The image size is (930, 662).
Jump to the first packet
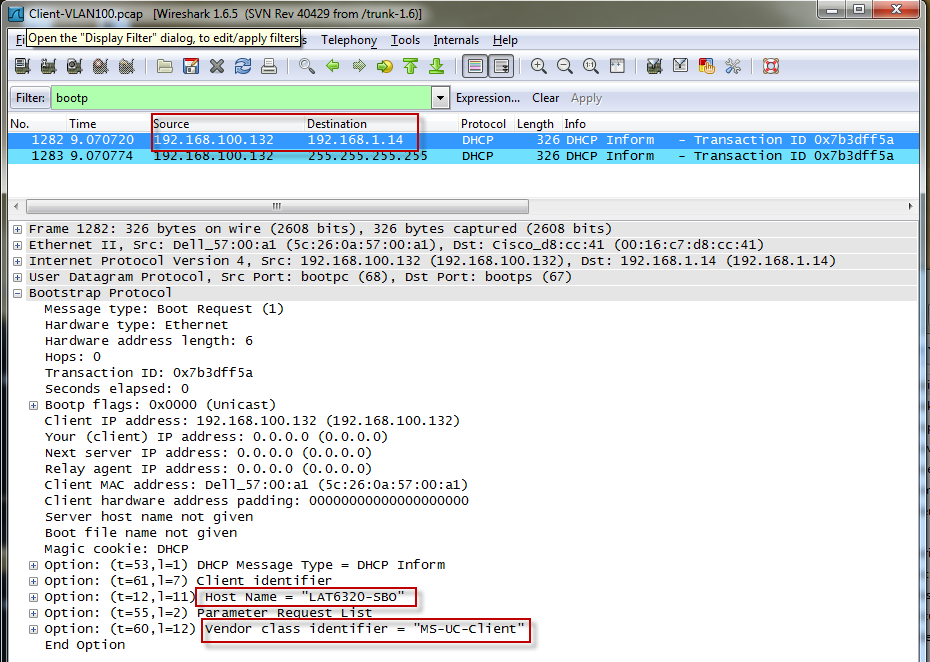[410, 66]
